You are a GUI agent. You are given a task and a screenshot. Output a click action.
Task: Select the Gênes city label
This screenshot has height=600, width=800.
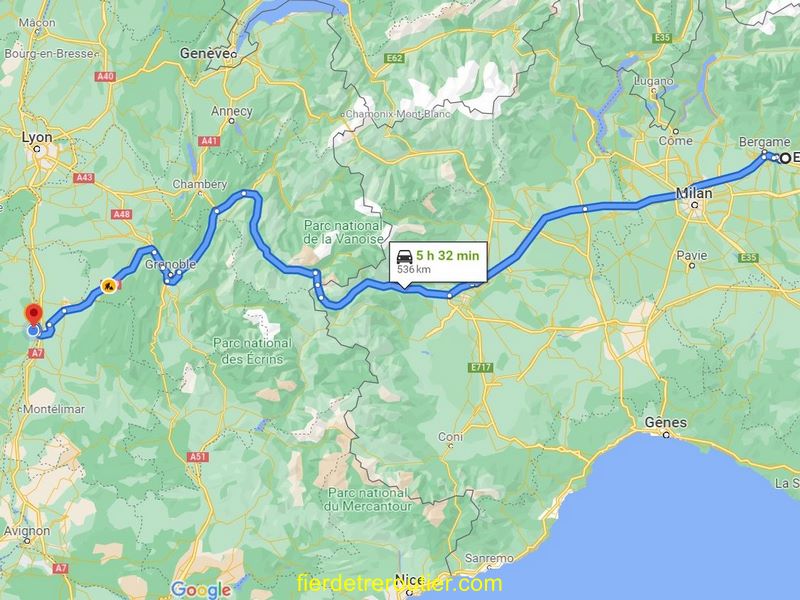pyautogui.click(x=666, y=422)
